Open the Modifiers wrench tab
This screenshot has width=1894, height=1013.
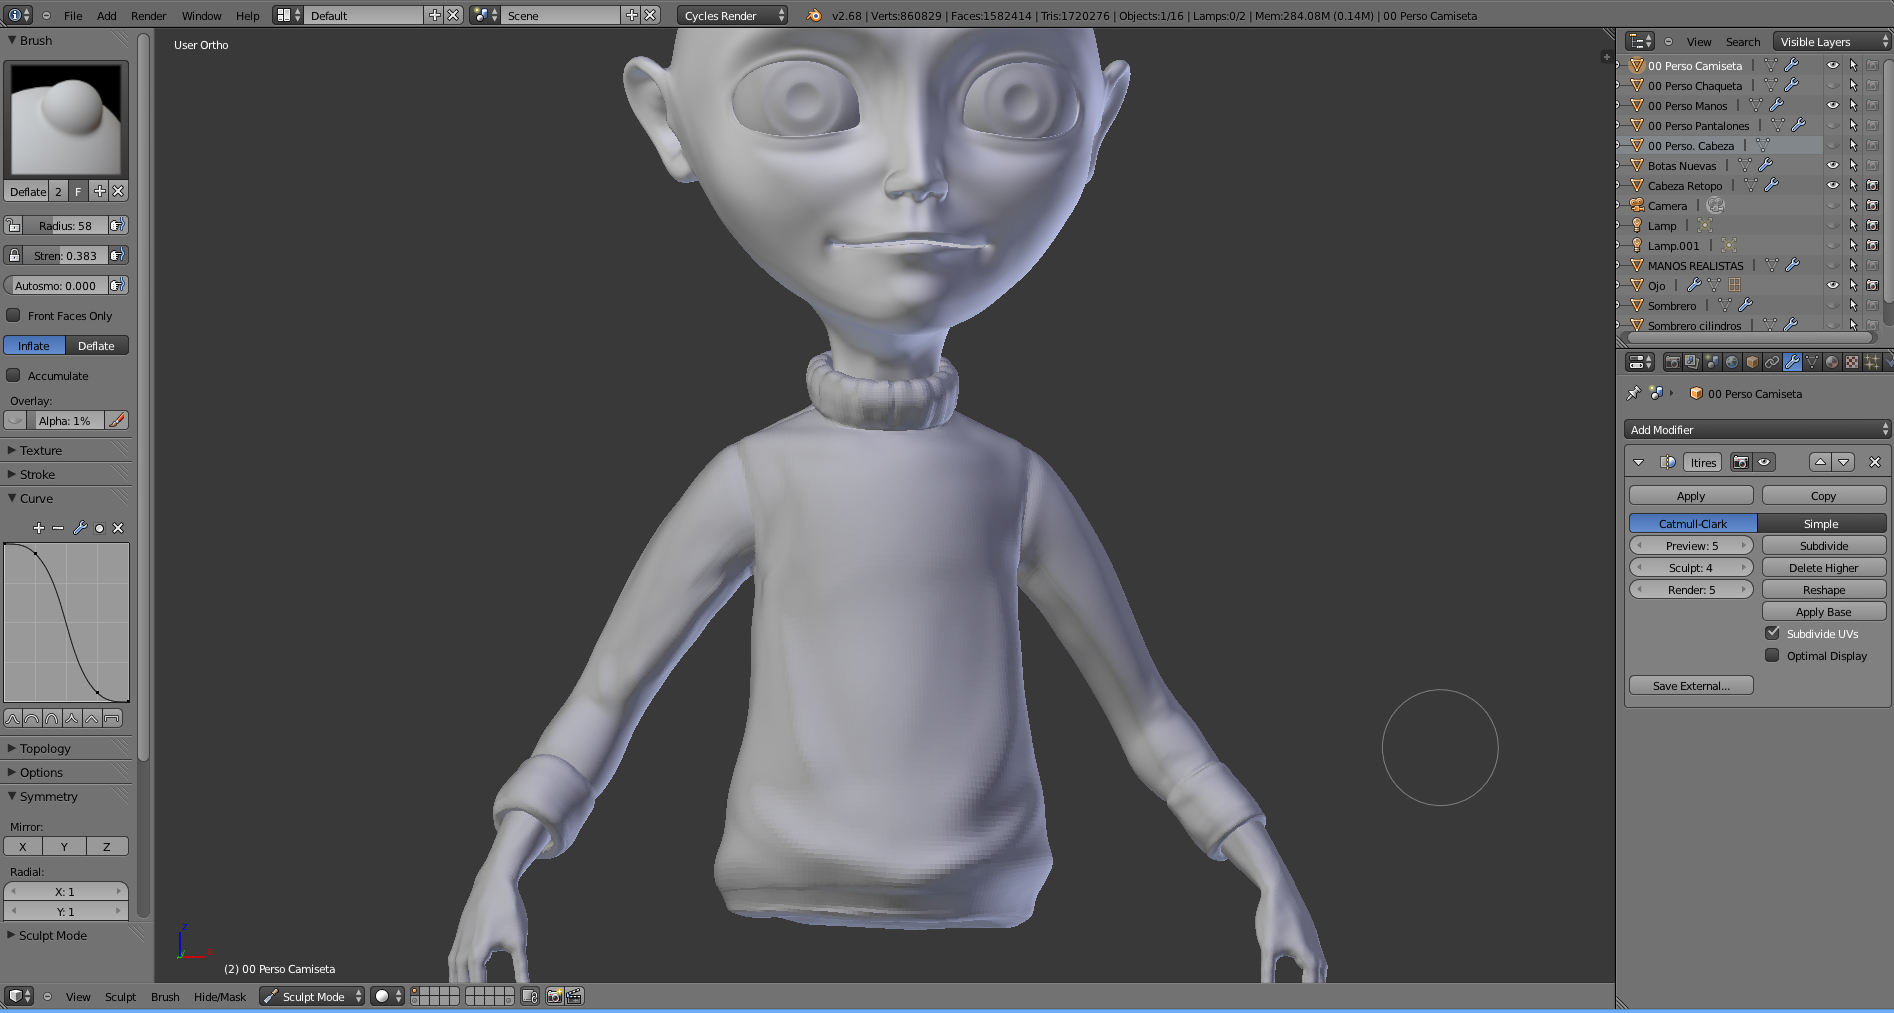tap(1792, 362)
